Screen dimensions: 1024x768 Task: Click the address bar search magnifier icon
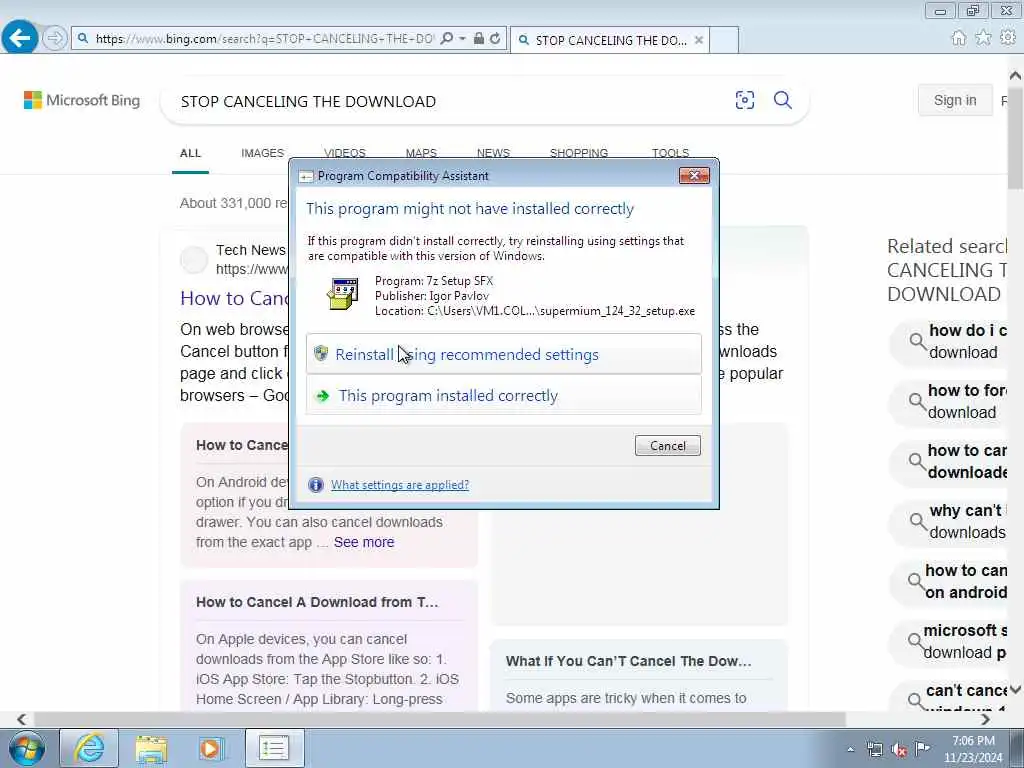tap(447, 39)
